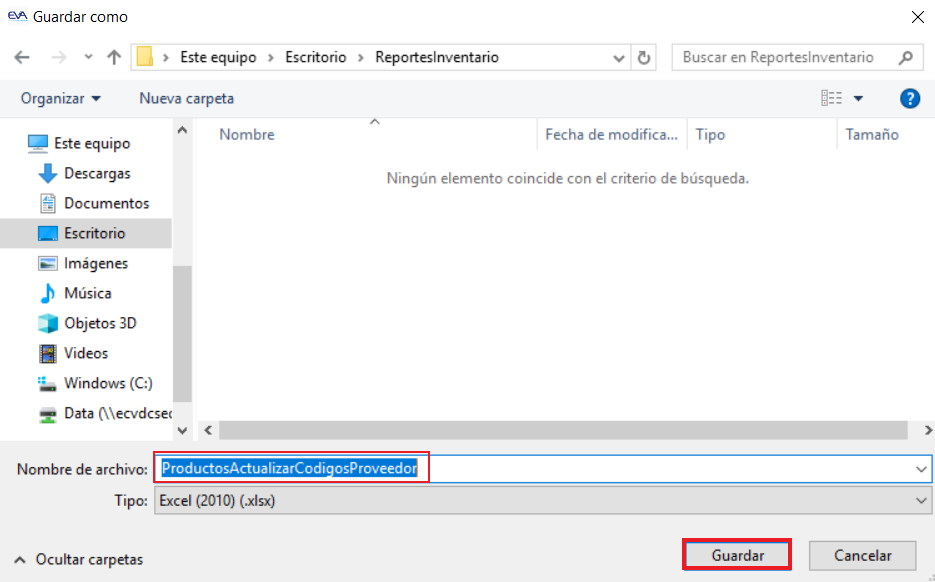This screenshot has width=935, height=582.
Task: Open the Organizar menu
Action: pyautogui.click(x=60, y=98)
